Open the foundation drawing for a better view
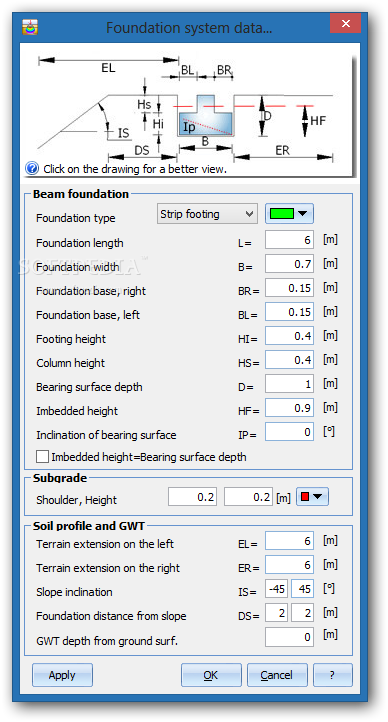The height and width of the screenshot is (722, 388). pyautogui.click(x=189, y=110)
